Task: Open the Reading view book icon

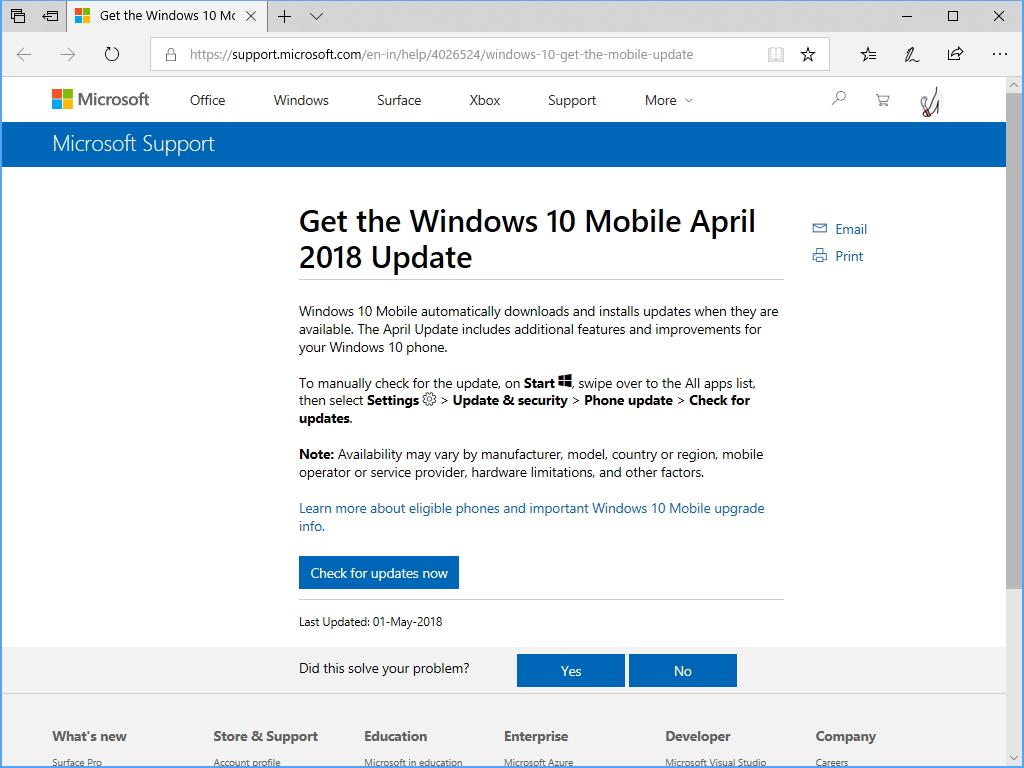Action: (776, 54)
